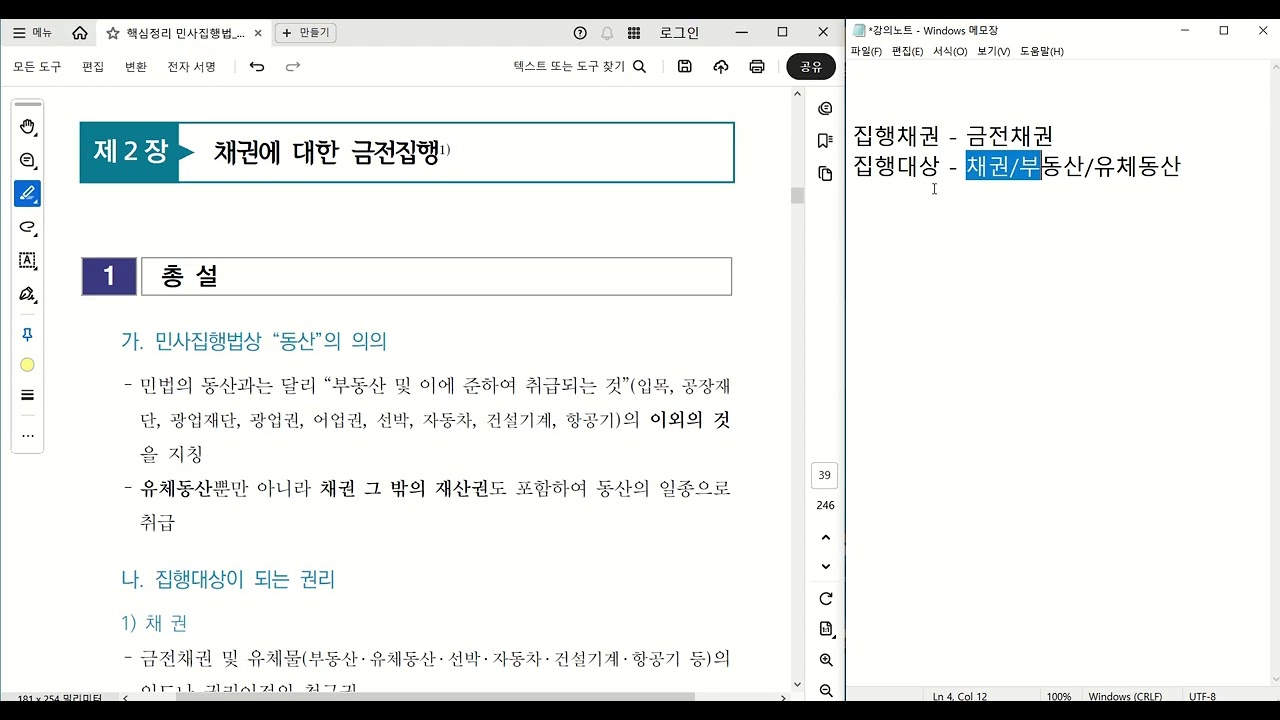Open the Acrobat 메뉴 hamburger menu
This screenshot has width=1280, height=720.
[x=32, y=33]
